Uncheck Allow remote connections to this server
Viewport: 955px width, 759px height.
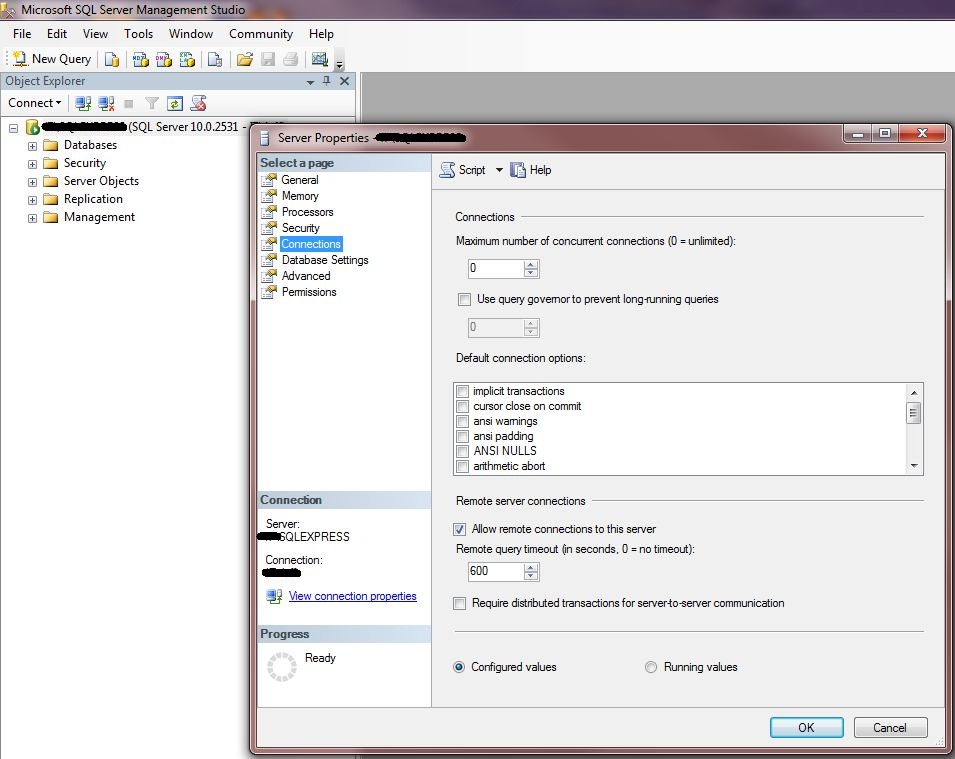[460, 529]
